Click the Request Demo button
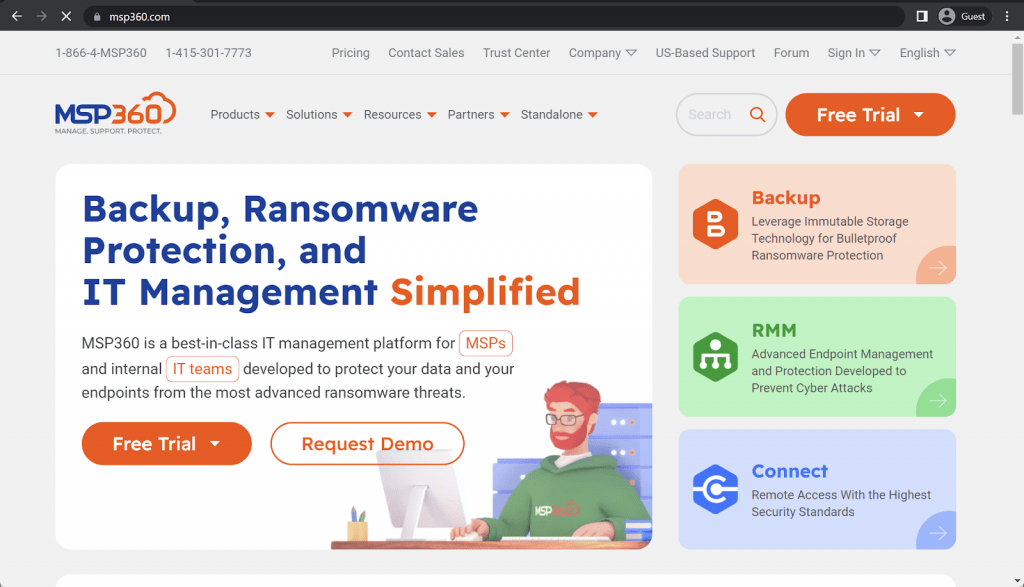The width and height of the screenshot is (1024, 587). (x=367, y=443)
